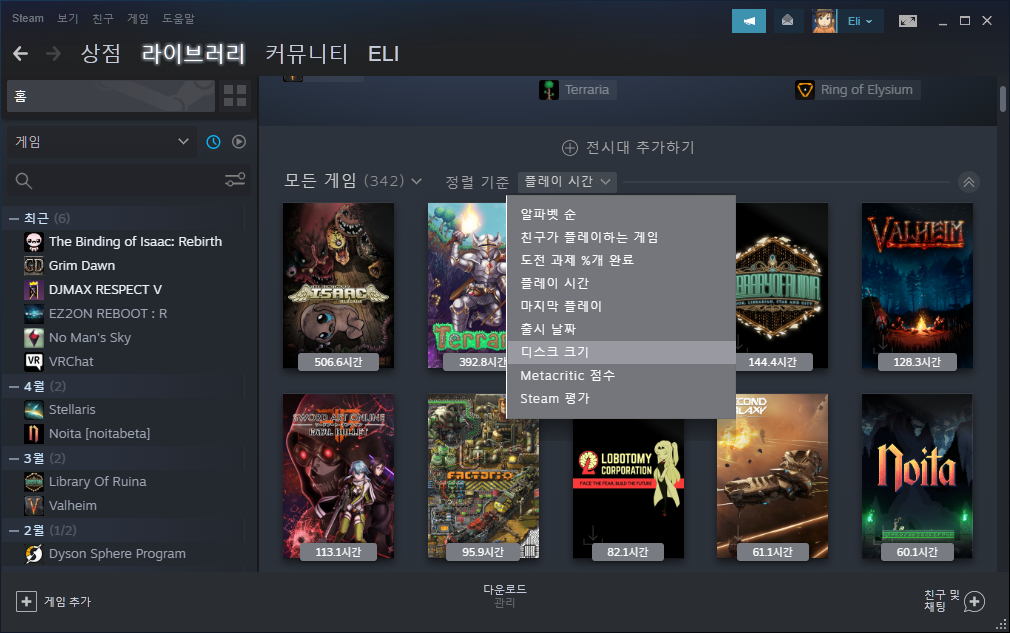Viewport: 1010px width, 633px height.
Task: Click 전시대 추가하기 link
Action: pos(640,148)
